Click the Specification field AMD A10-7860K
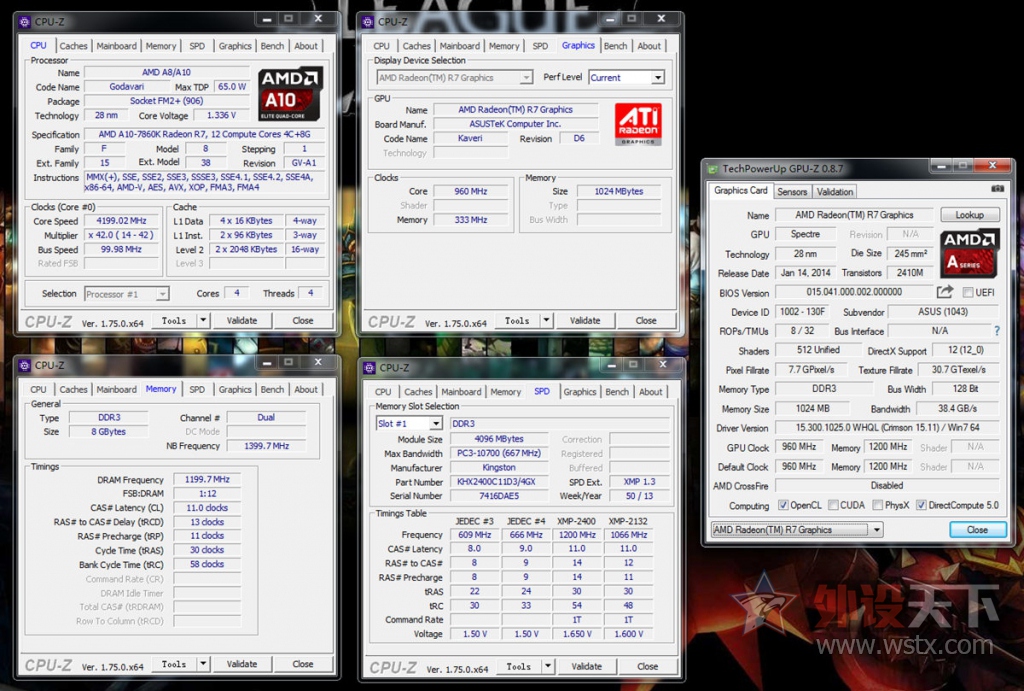The width and height of the screenshot is (1024, 691). click(204, 135)
